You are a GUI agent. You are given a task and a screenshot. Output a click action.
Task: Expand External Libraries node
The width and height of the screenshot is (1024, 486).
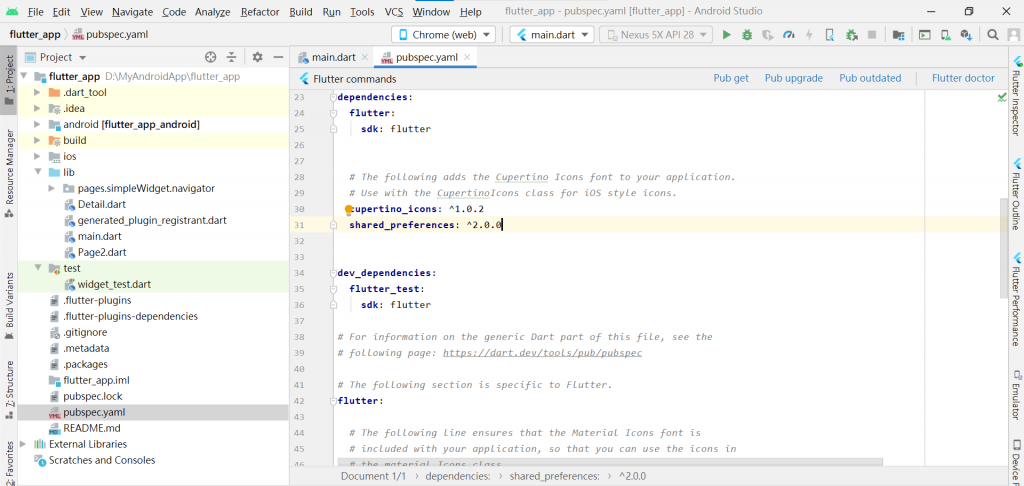point(24,444)
